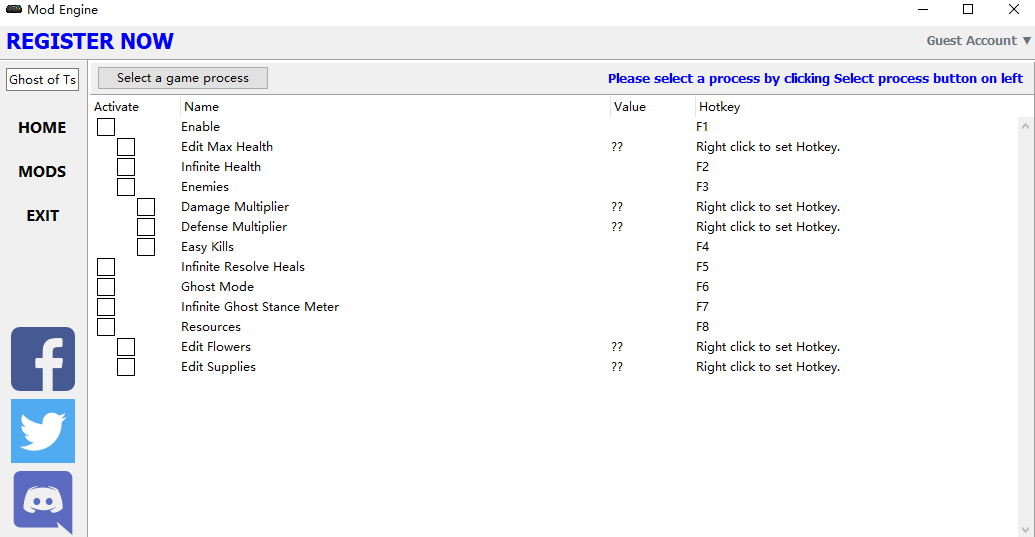This screenshot has width=1035, height=537.
Task: Click Edit Supplies hotkey text
Action: click(768, 366)
